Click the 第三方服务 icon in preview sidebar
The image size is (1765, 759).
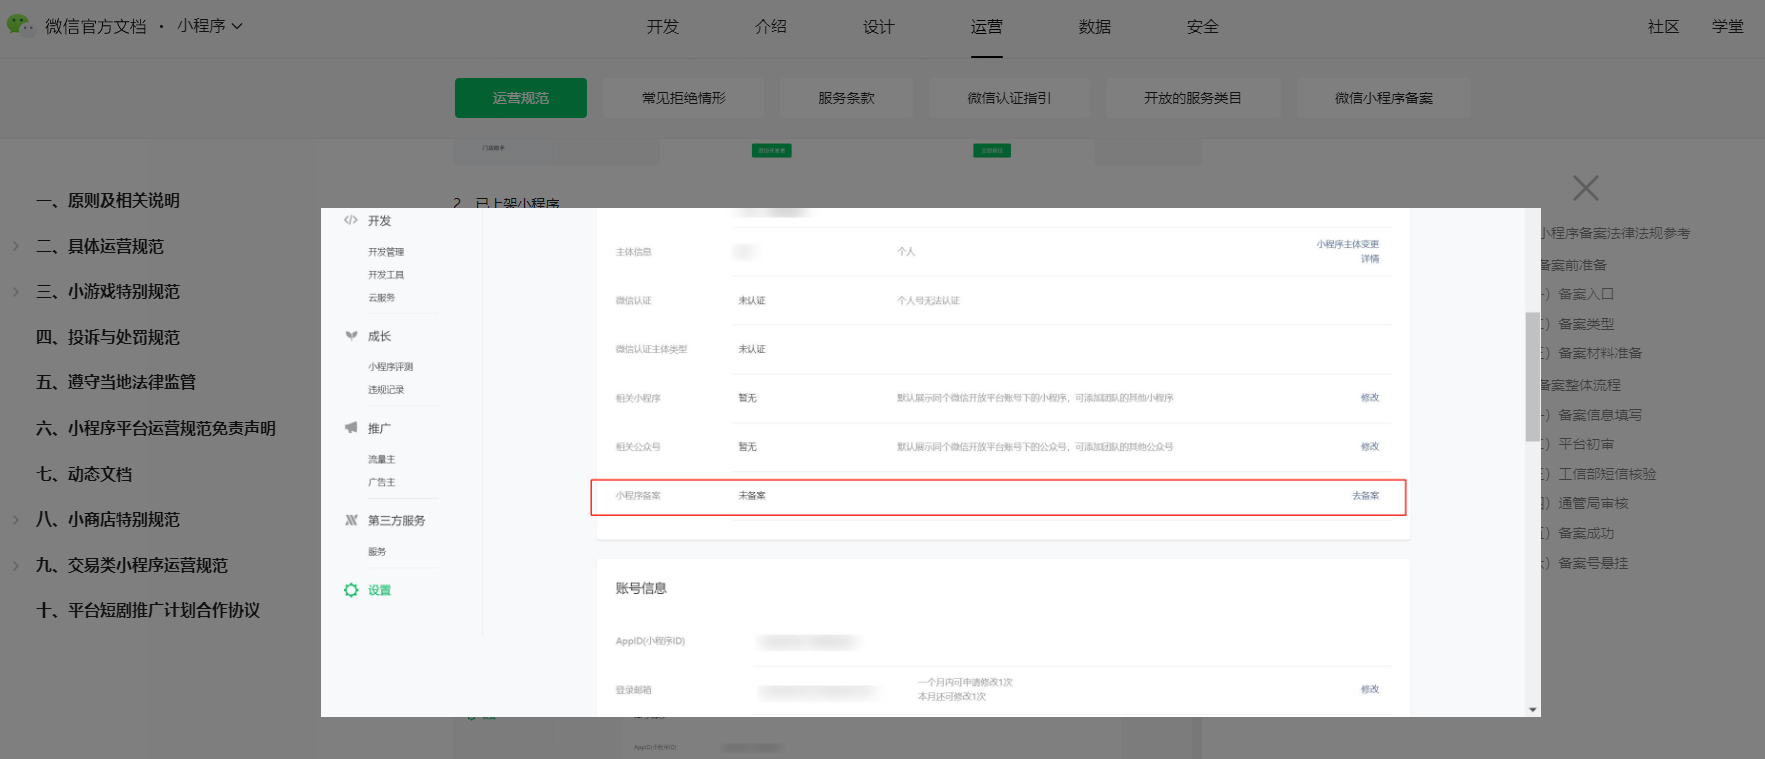pyautogui.click(x=351, y=520)
